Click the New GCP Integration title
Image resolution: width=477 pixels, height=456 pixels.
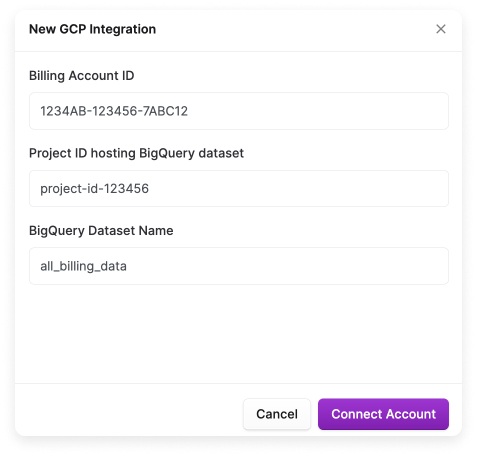pyautogui.click(x=92, y=29)
